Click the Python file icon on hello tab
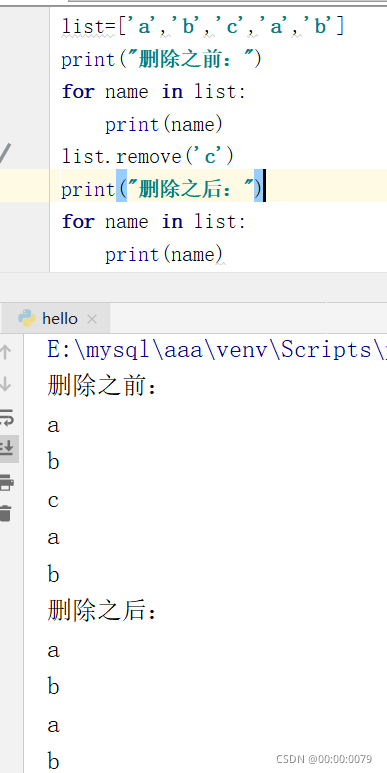387x773 pixels. [27, 318]
